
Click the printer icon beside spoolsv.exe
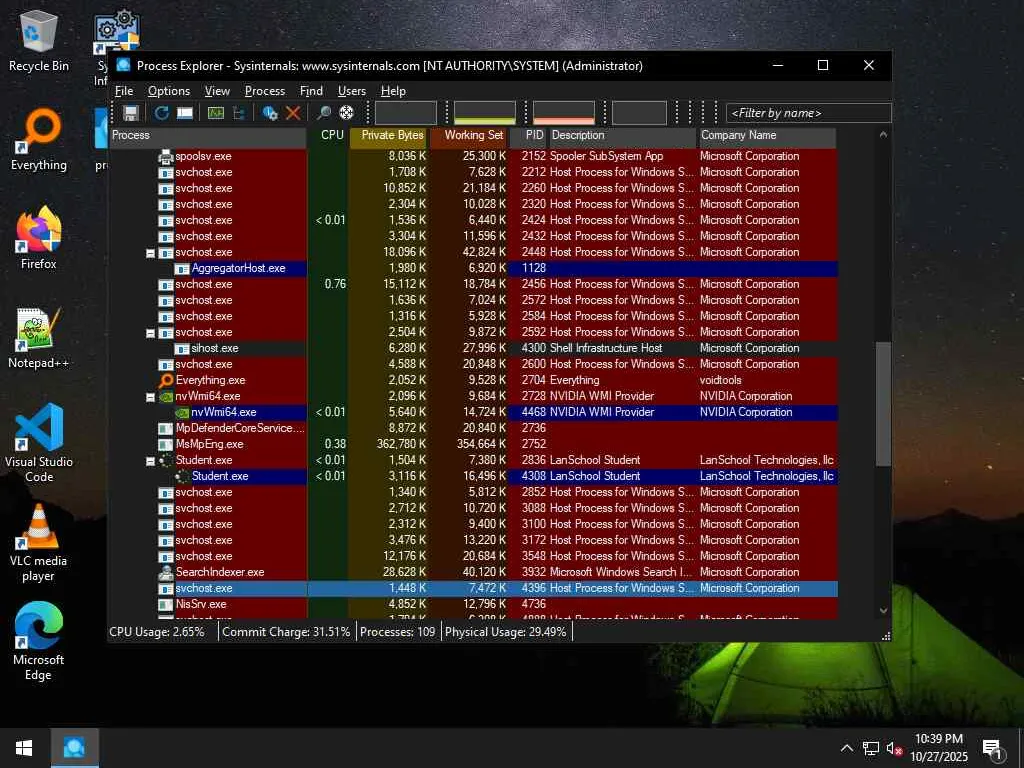(x=166, y=156)
